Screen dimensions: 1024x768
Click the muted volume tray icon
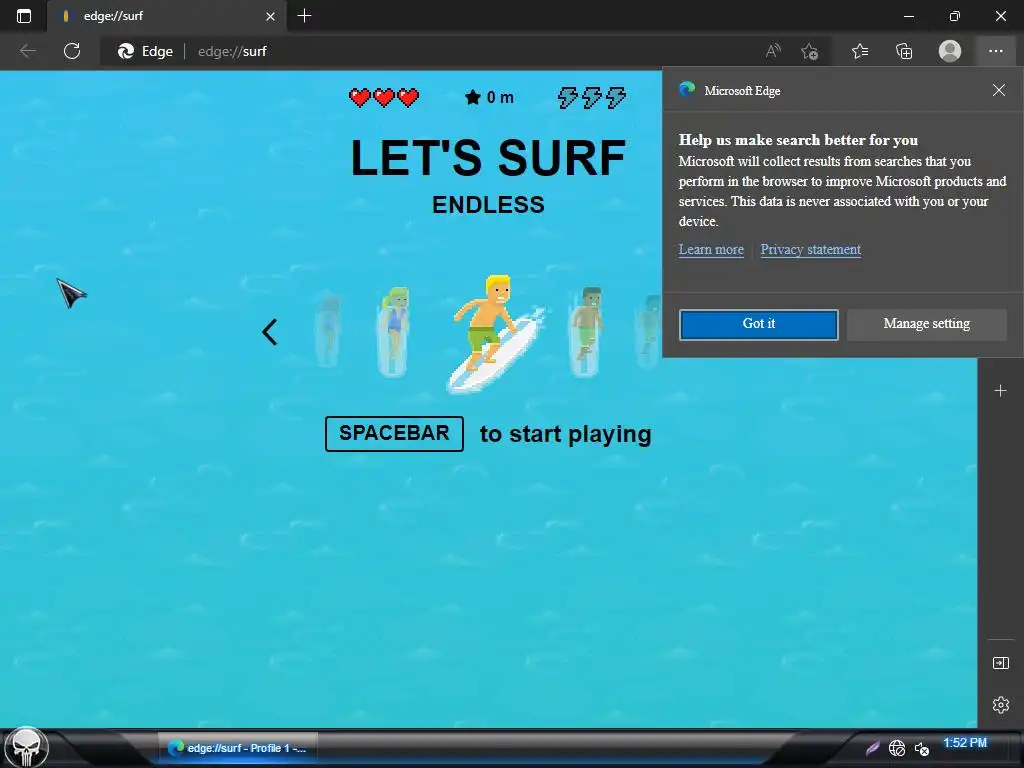click(x=921, y=748)
